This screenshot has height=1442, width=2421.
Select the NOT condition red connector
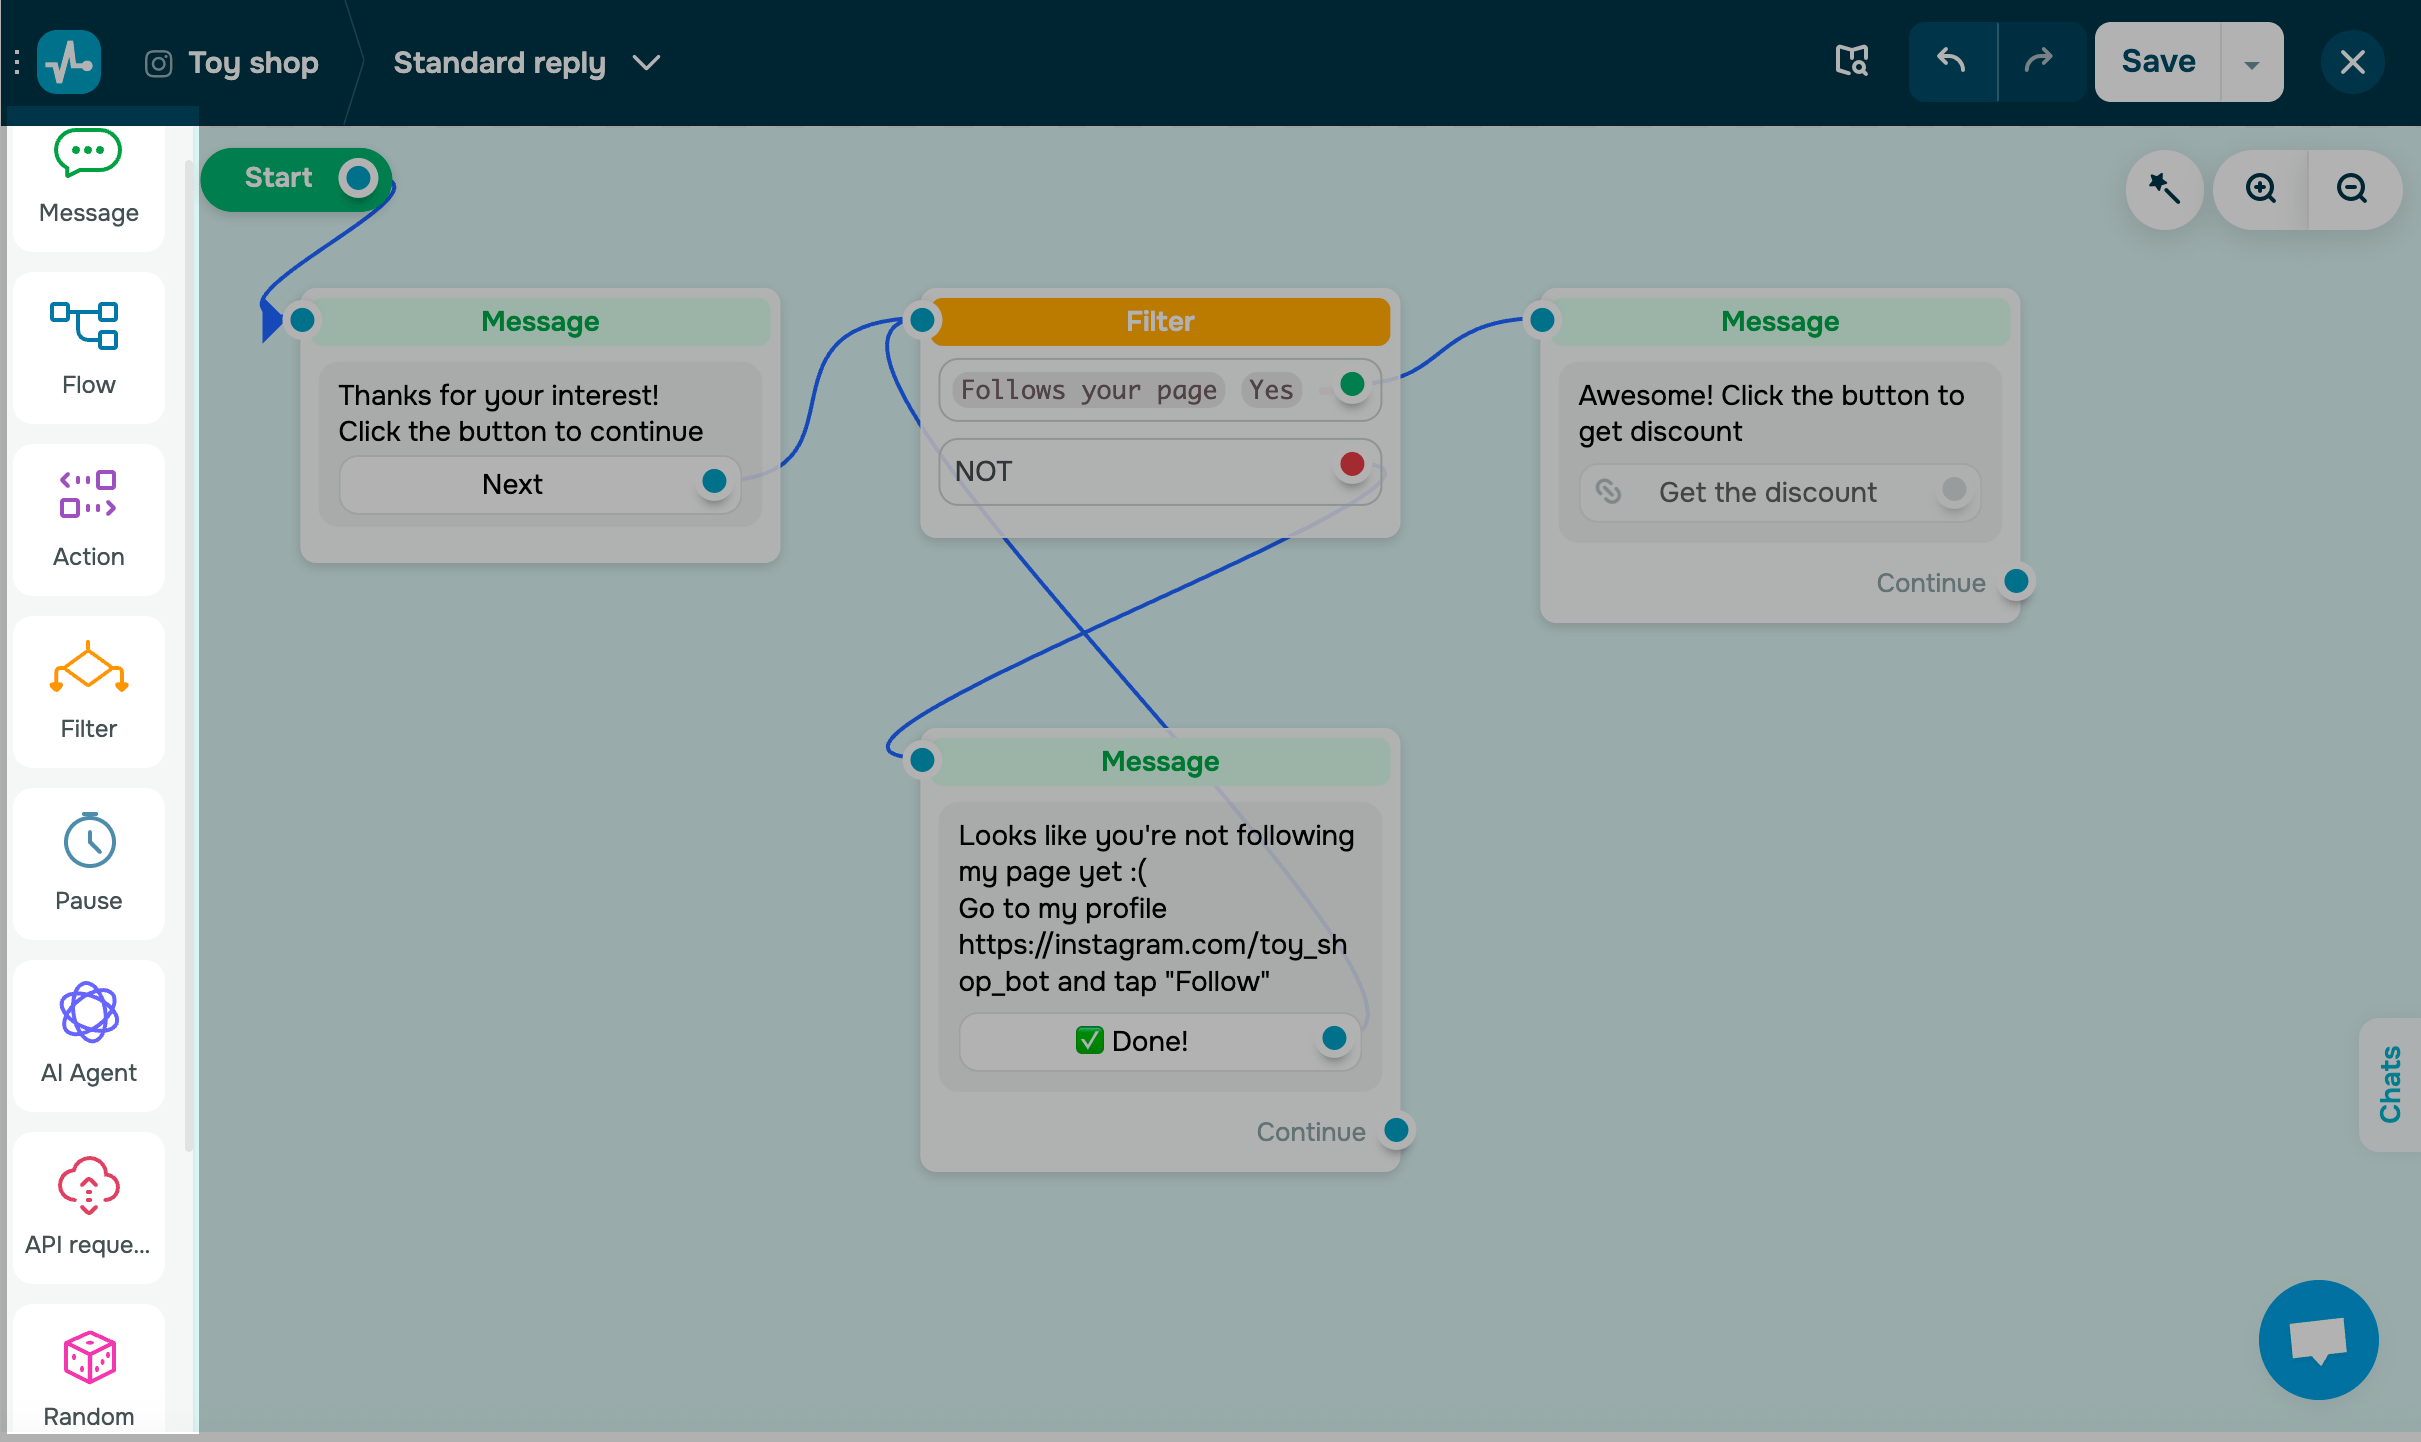1352,464
